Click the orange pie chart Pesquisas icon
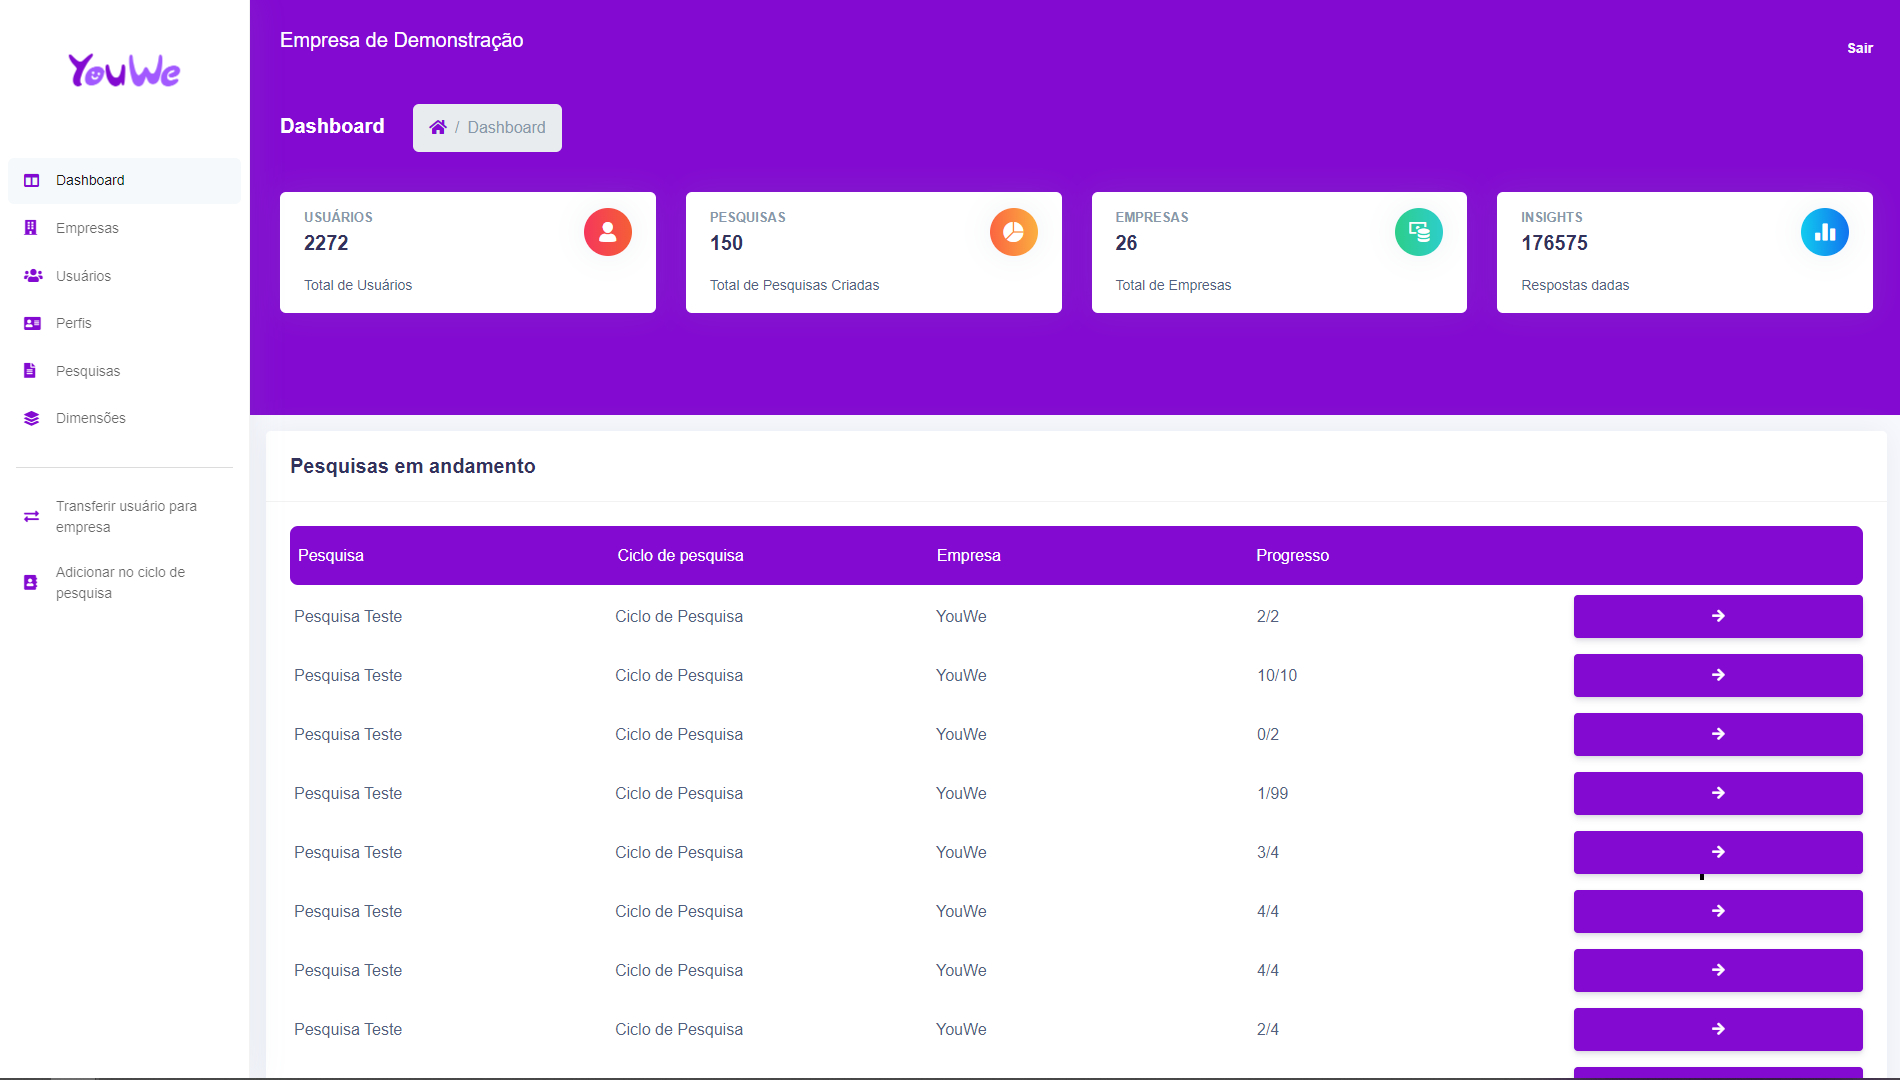This screenshot has height=1080, width=1900. (1013, 232)
